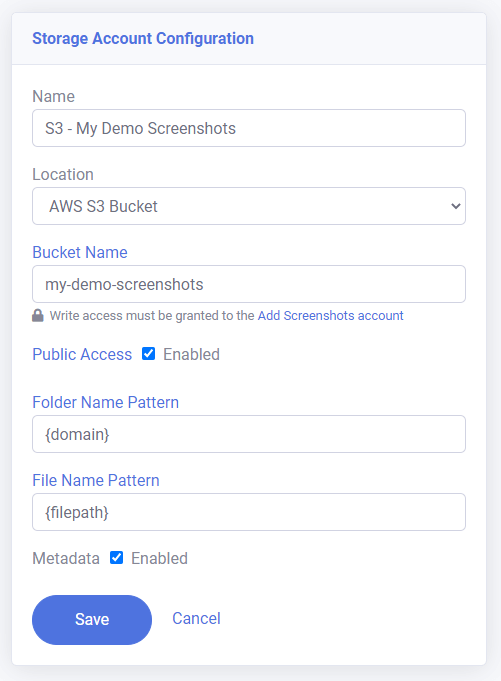Click the Public Access label link
The width and height of the screenshot is (501, 681).
[x=82, y=354]
